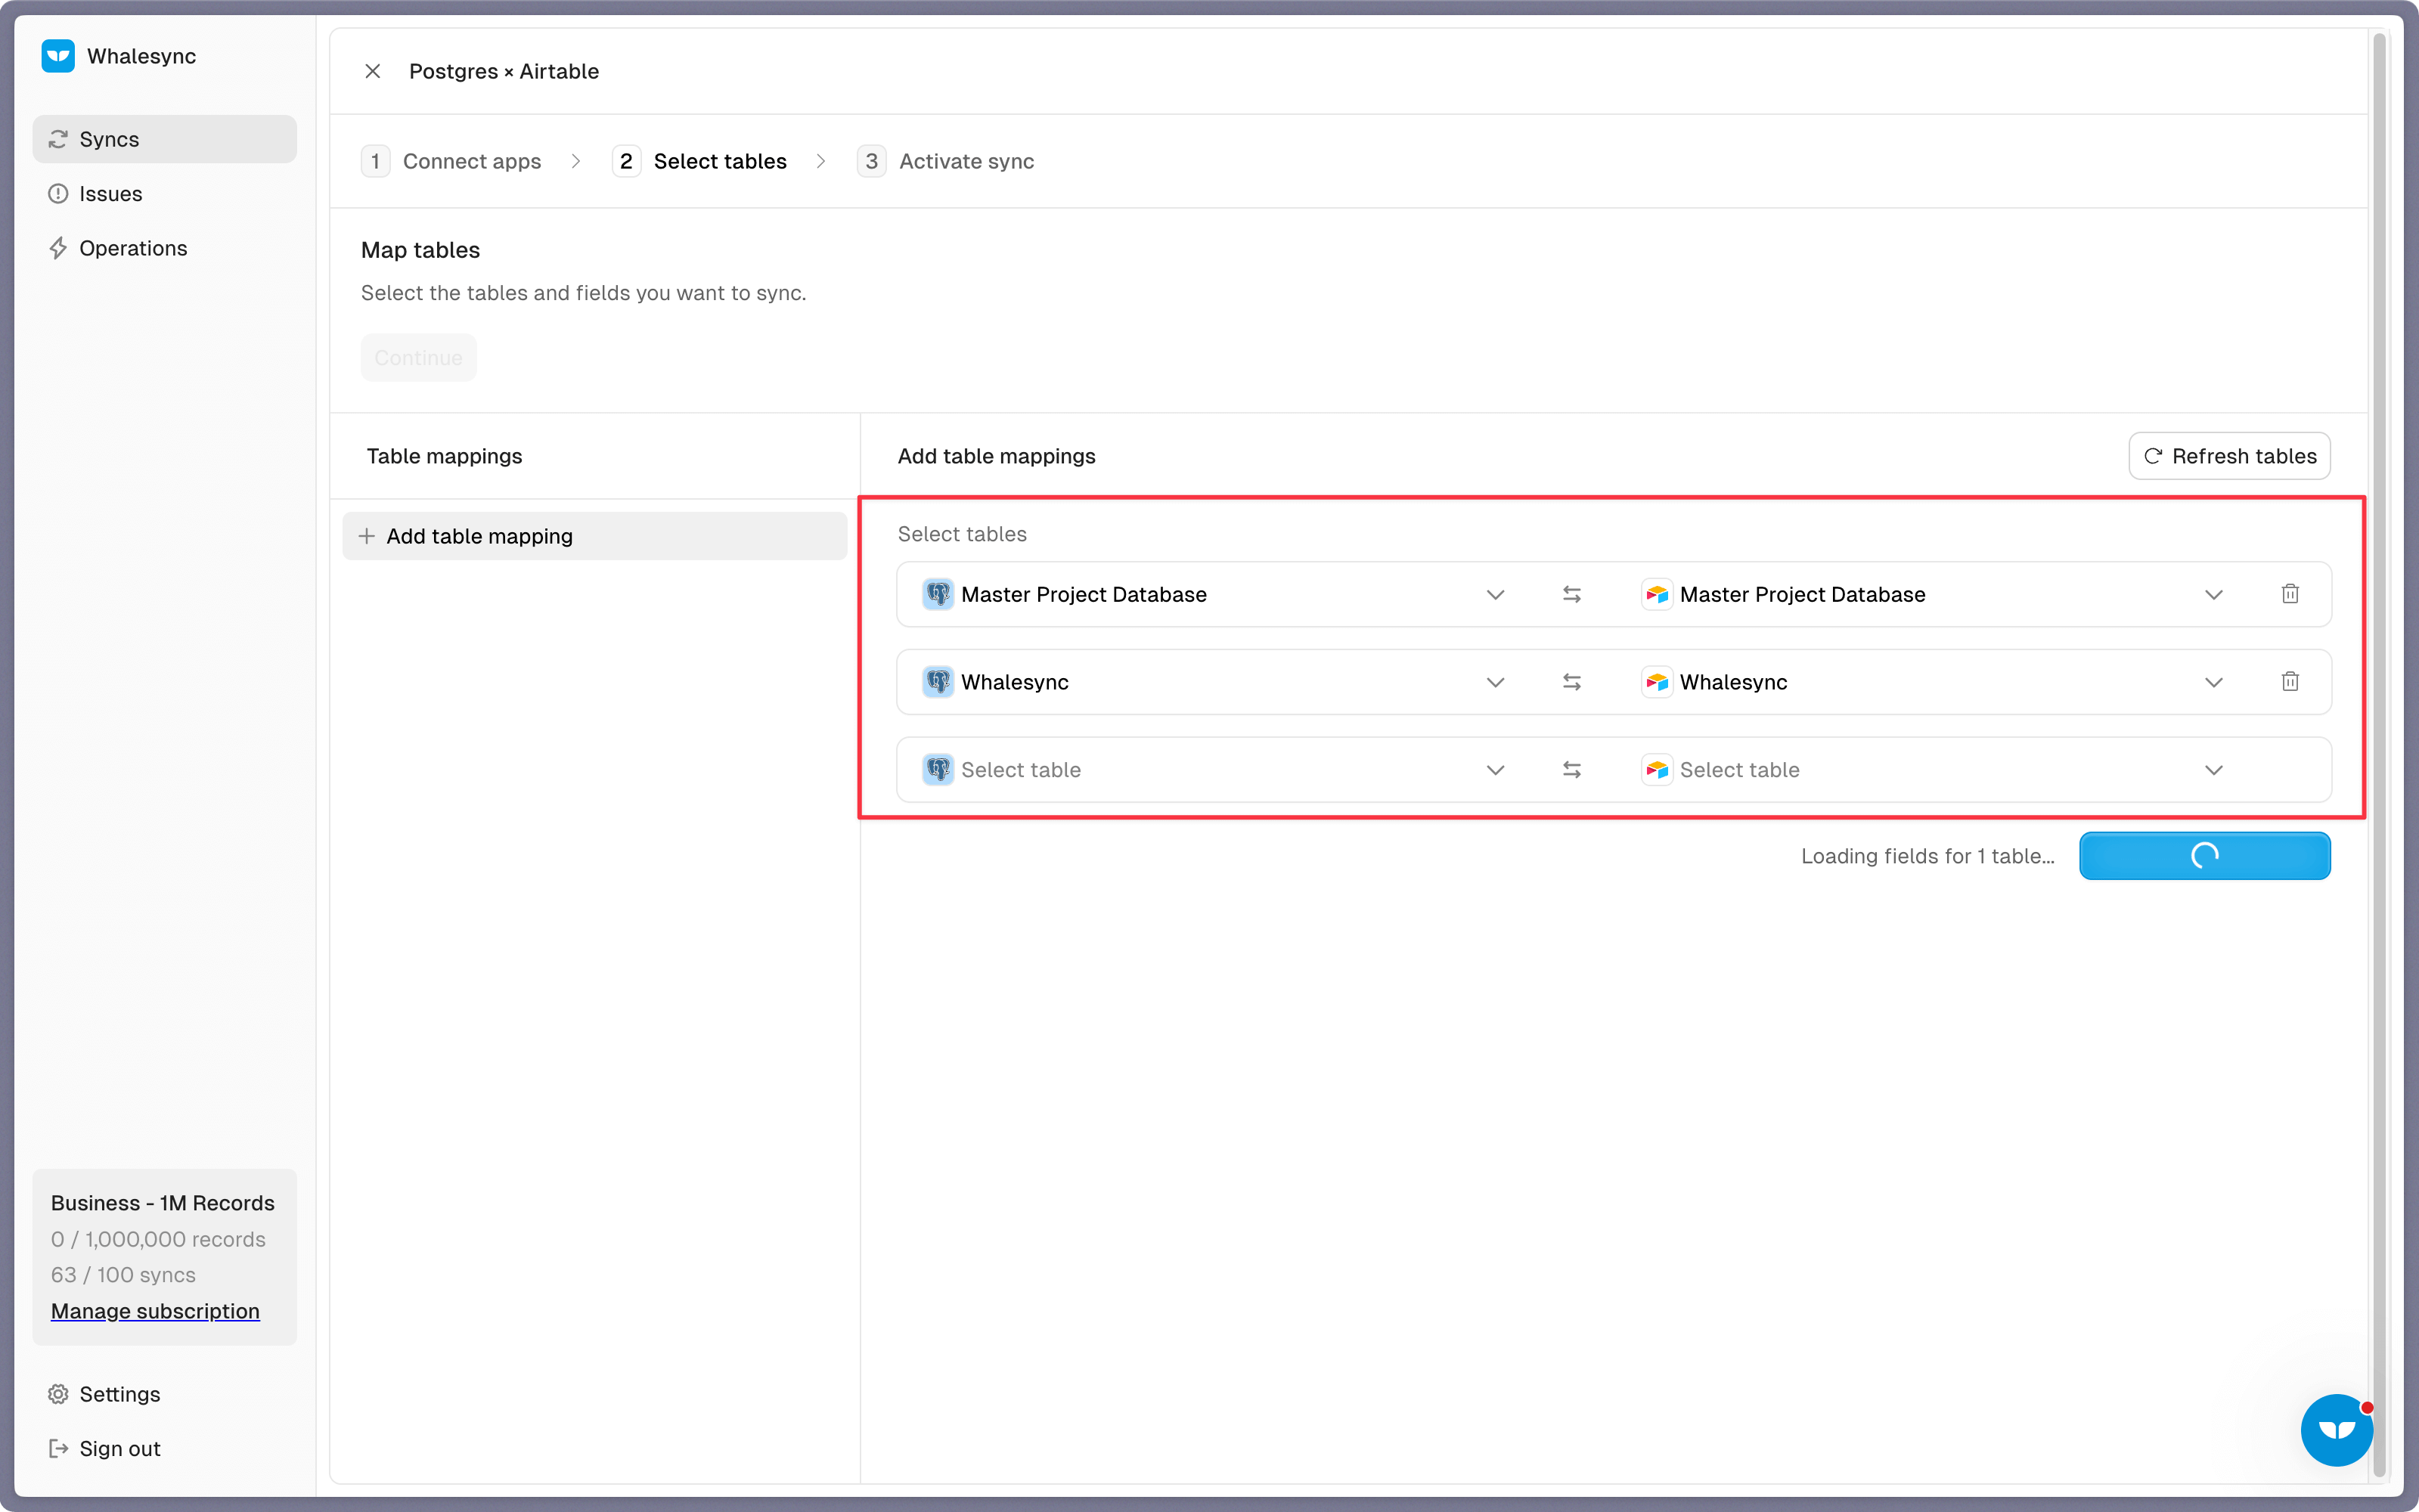2419x1512 pixels.
Task: Click 'Select the tables and fields you want to sync.'
Action: pos(584,293)
